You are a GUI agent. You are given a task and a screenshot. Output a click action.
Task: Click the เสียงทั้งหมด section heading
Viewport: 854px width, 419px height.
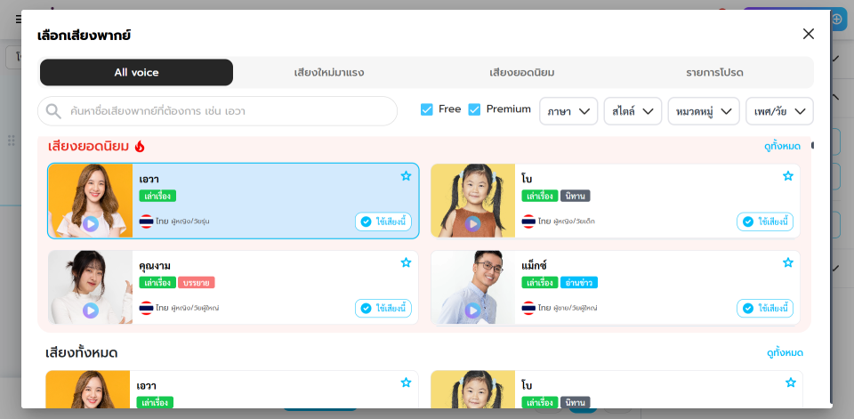click(x=82, y=353)
